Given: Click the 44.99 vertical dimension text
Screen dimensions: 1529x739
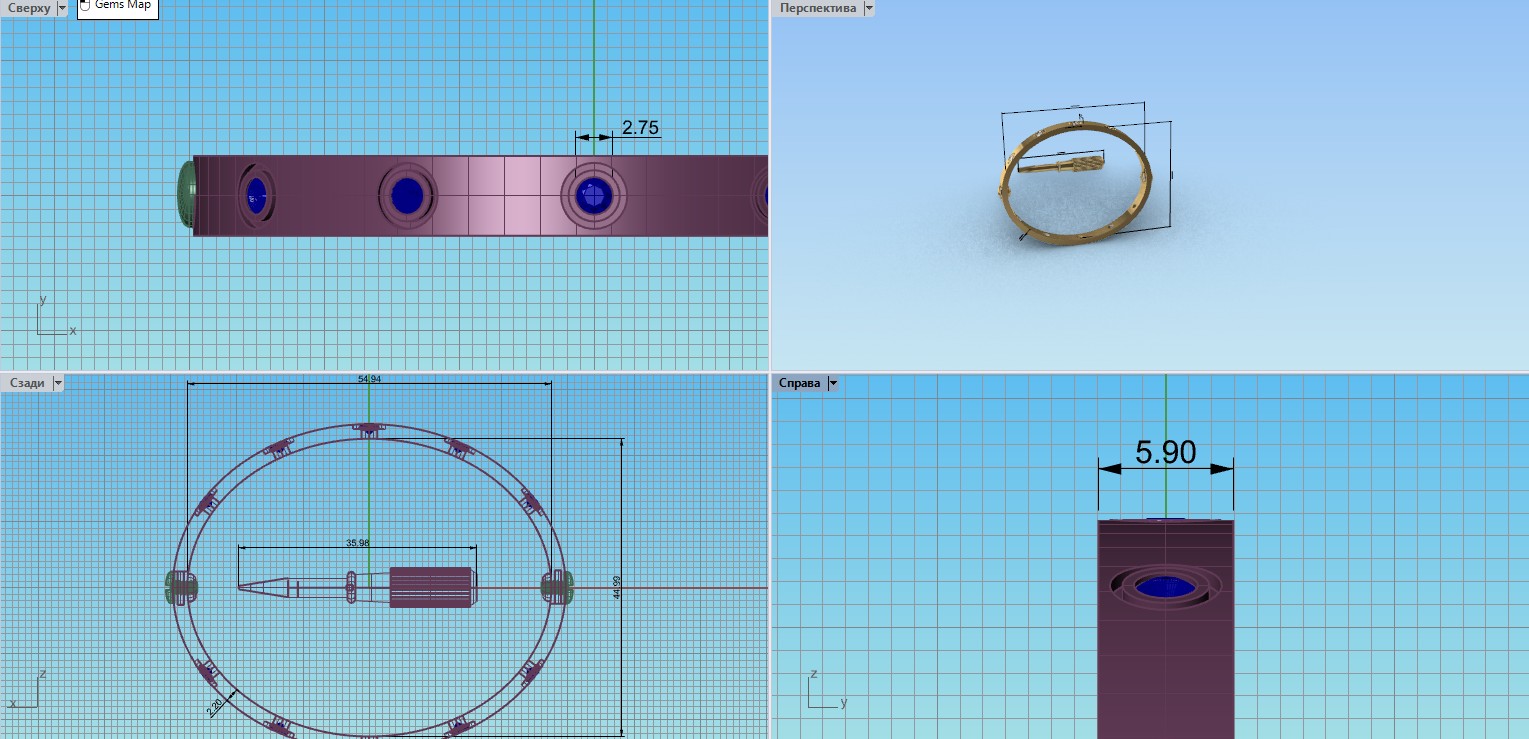Looking at the screenshot, I should tap(617, 587).
